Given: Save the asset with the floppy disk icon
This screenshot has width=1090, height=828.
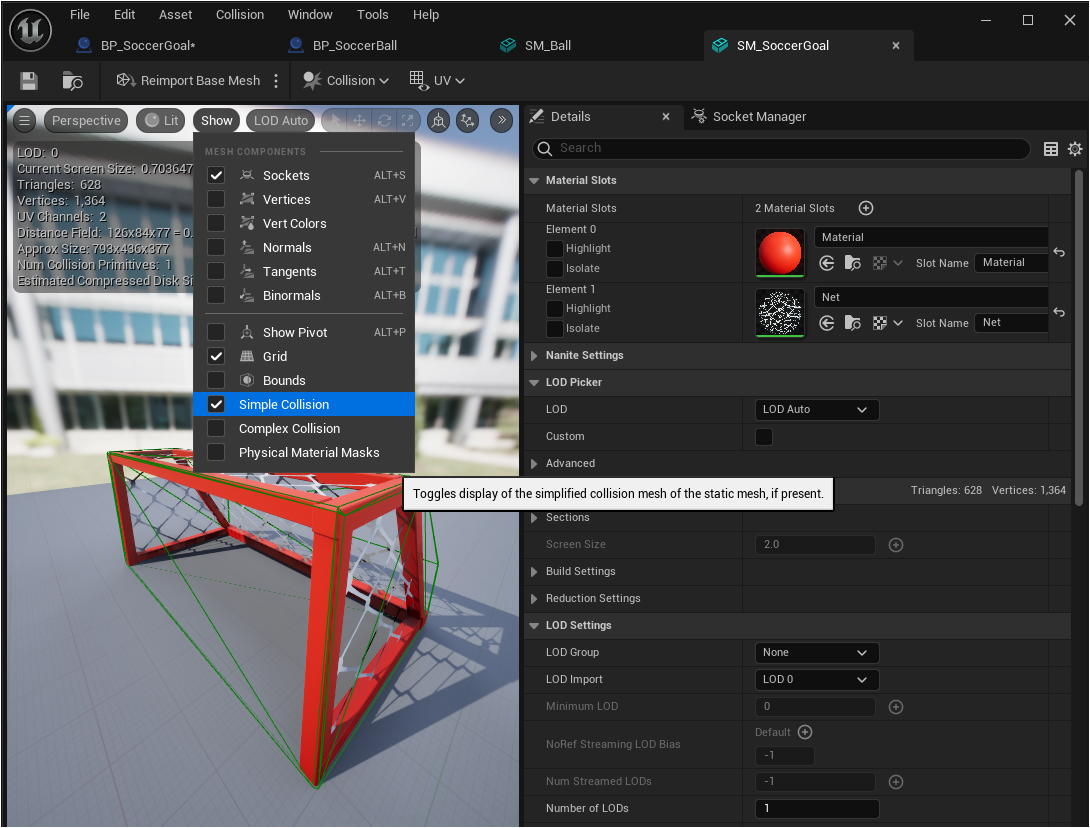Looking at the screenshot, I should tap(29, 81).
